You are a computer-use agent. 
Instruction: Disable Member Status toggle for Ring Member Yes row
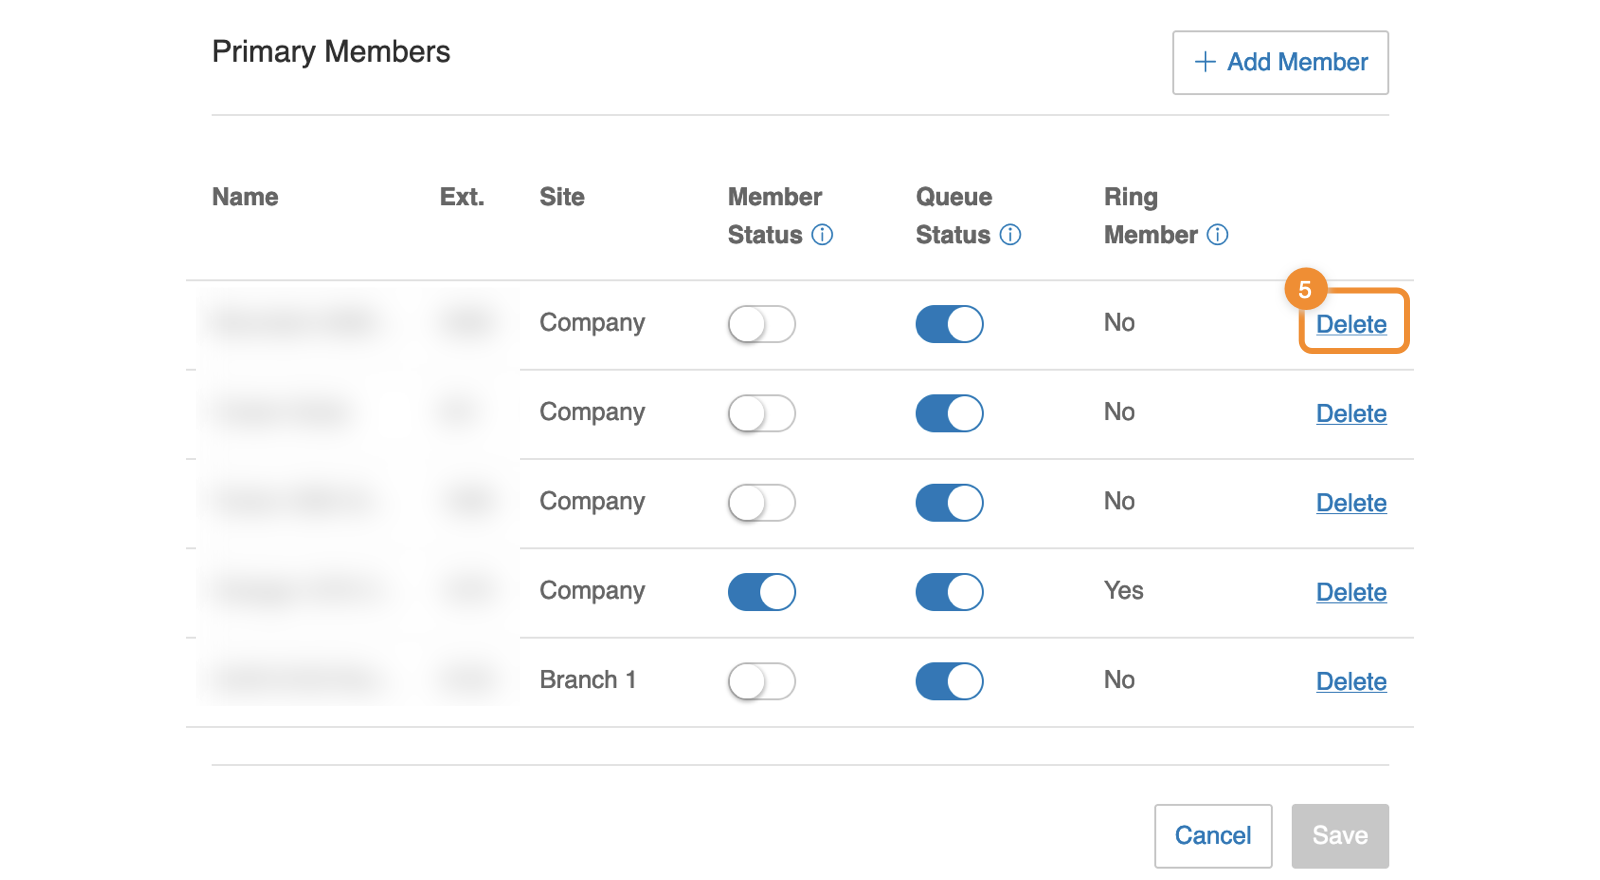tap(761, 592)
